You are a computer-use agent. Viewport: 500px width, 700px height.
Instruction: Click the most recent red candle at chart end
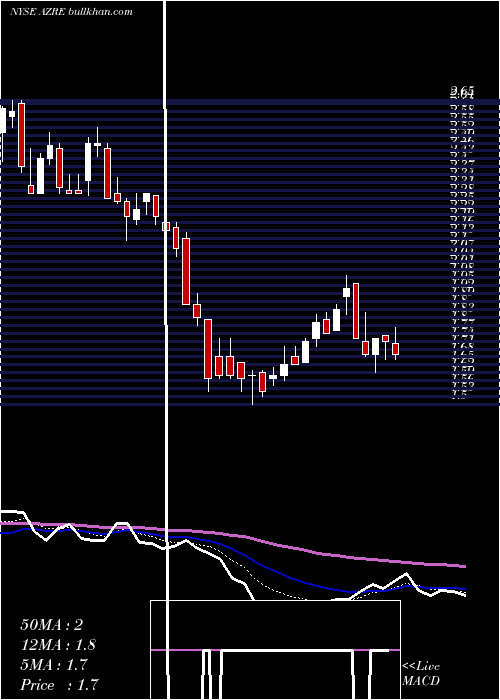(x=395, y=349)
